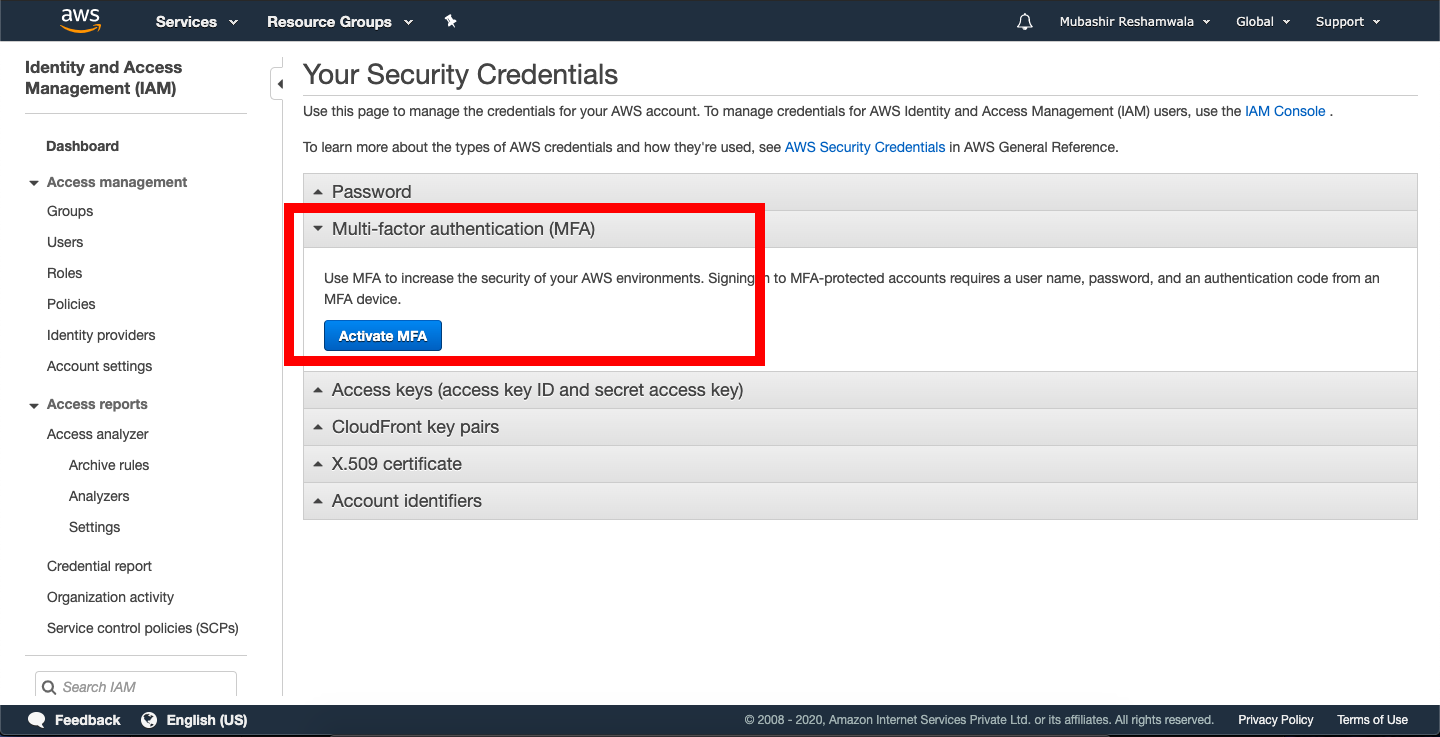Click the pin shortcut icon in header
This screenshot has height=737, width=1440.
tap(451, 21)
